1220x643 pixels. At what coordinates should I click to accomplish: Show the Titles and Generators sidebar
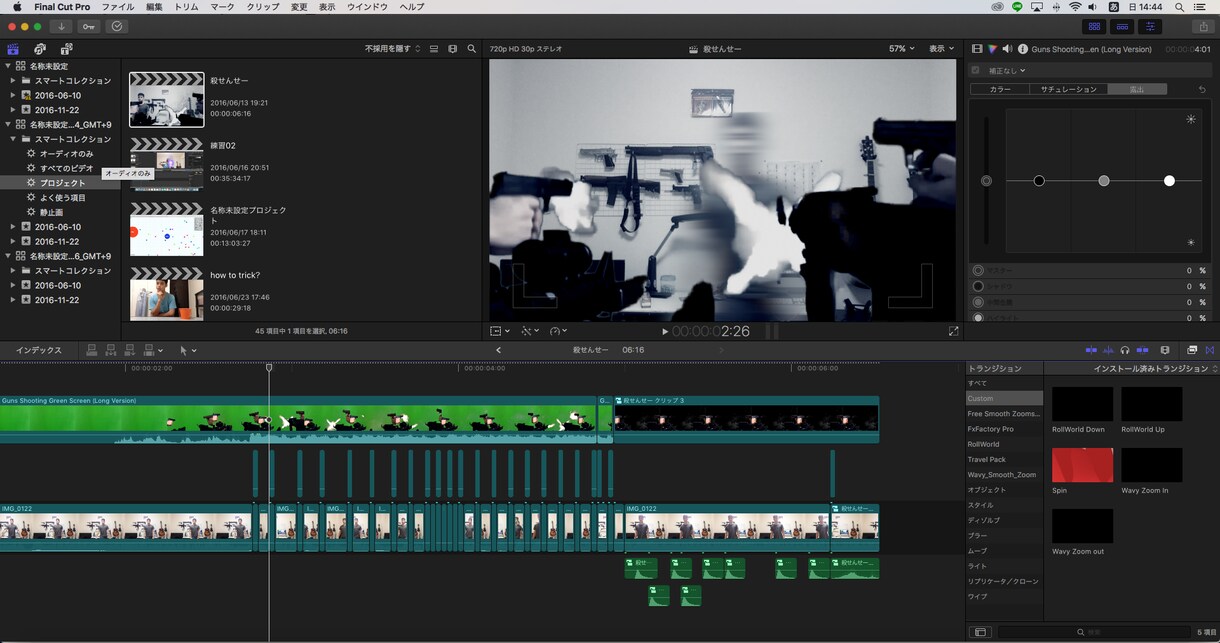pyautogui.click(x=66, y=48)
